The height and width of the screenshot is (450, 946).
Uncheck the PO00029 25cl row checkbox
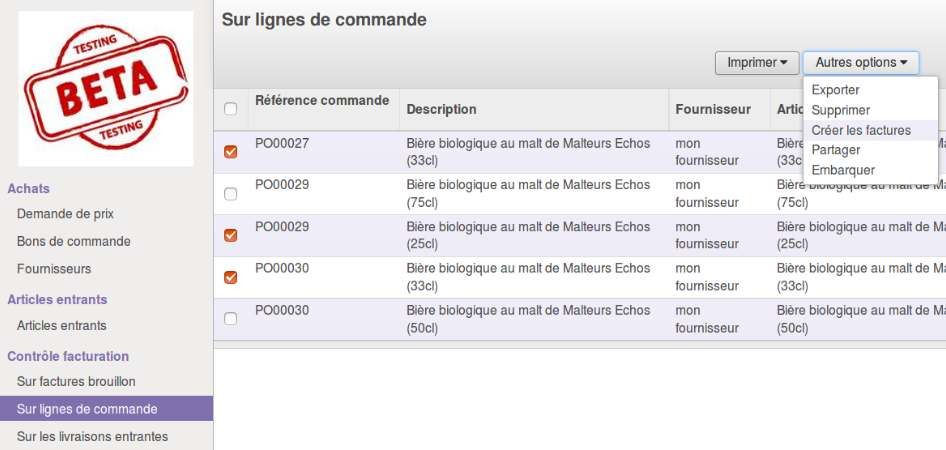coord(231,236)
